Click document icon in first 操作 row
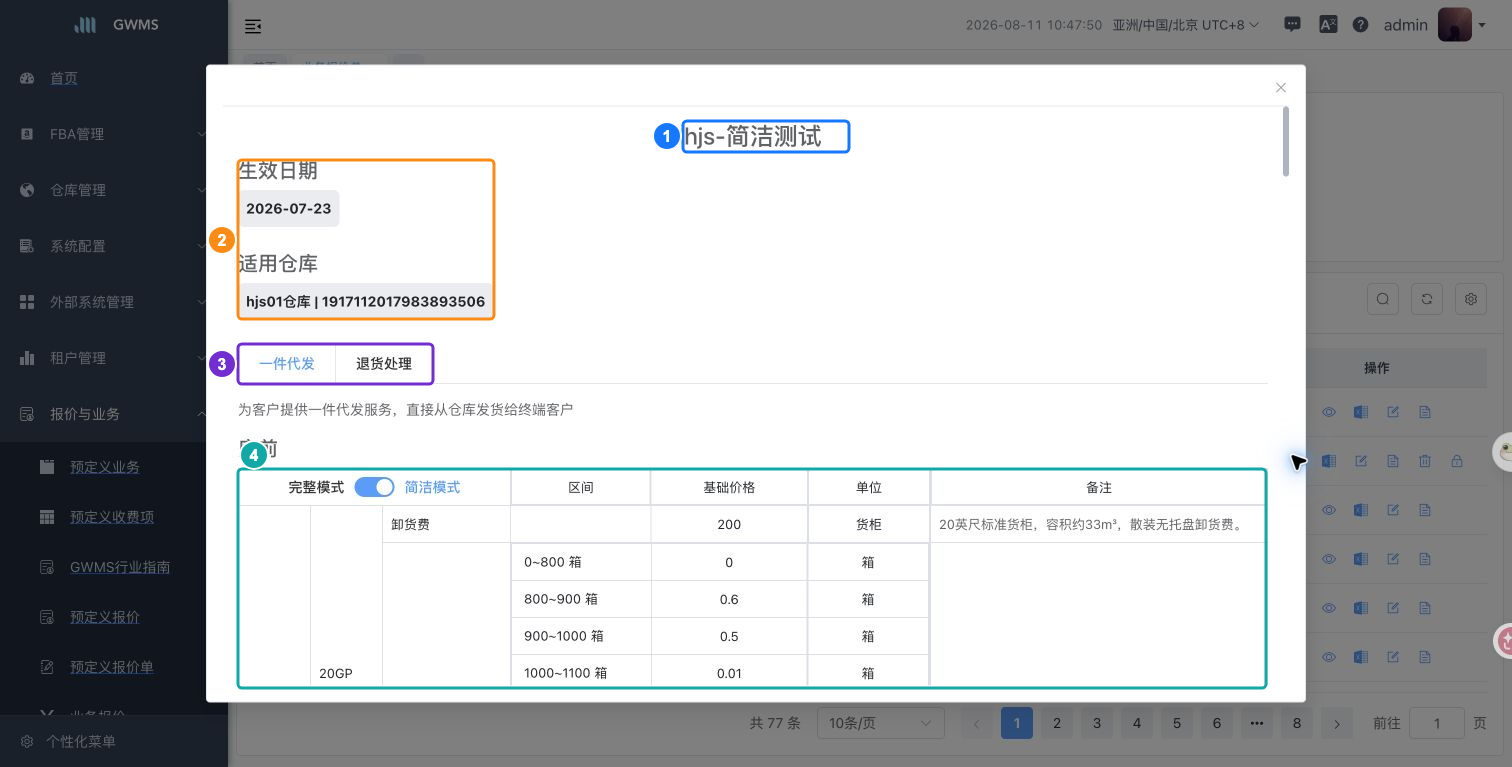Image resolution: width=1512 pixels, height=767 pixels. pos(1425,412)
